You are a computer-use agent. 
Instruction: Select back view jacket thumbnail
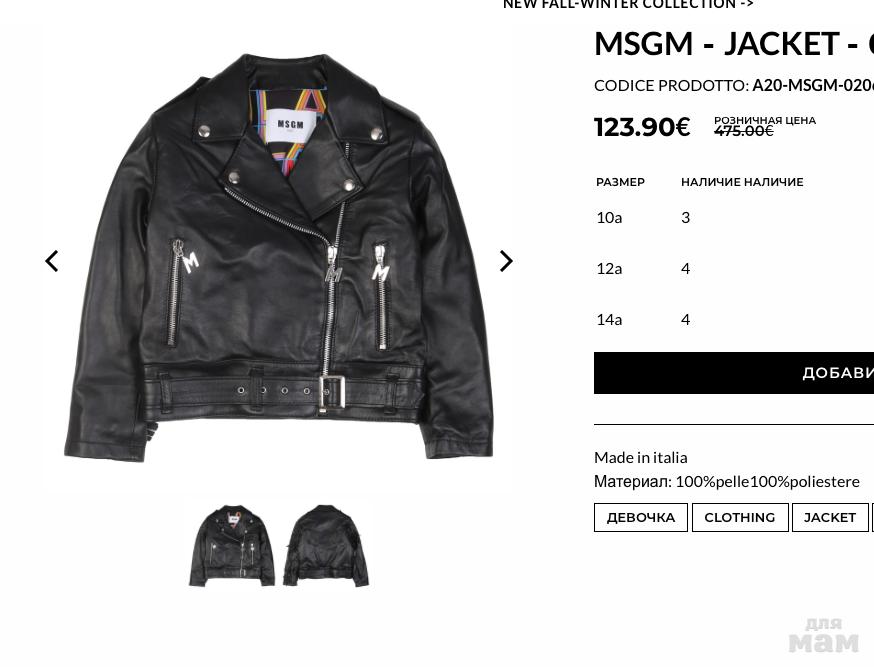pos(326,546)
